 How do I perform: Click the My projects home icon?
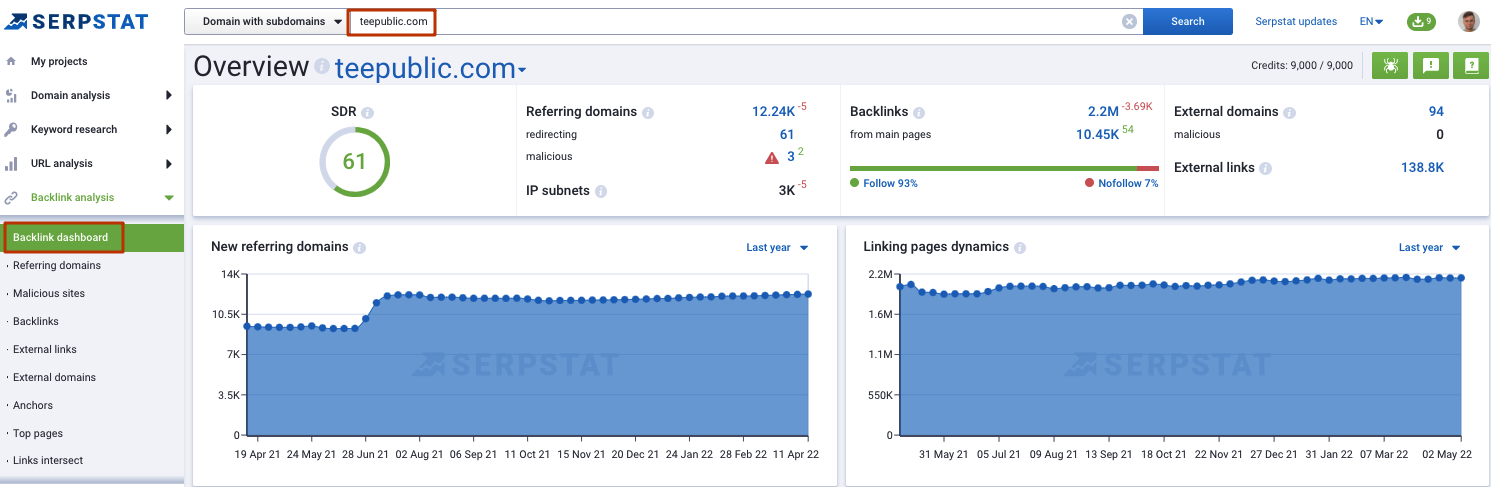point(11,62)
